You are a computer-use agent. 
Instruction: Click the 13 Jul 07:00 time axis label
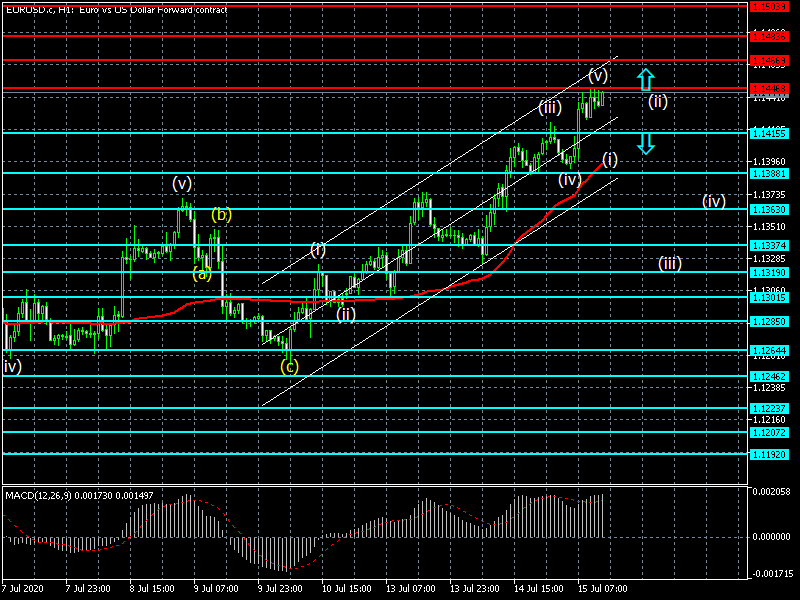click(x=410, y=589)
